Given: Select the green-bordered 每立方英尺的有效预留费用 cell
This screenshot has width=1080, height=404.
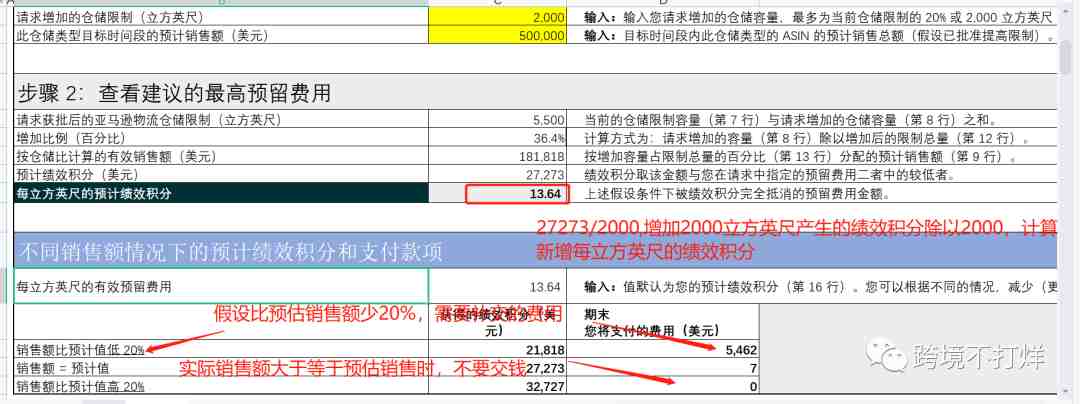Looking at the screenshot, I should pos(221,286).
